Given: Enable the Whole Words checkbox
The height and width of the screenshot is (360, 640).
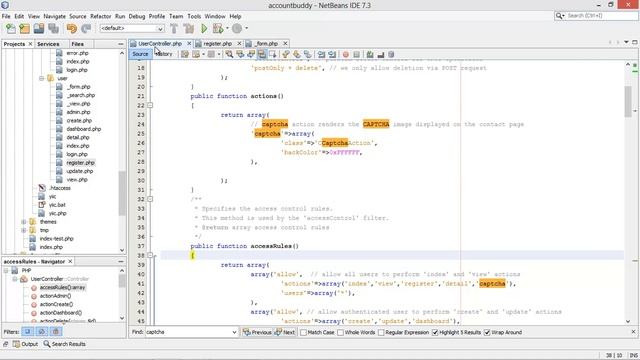Looking at the screenshot, I should click(x=340, y=332).
